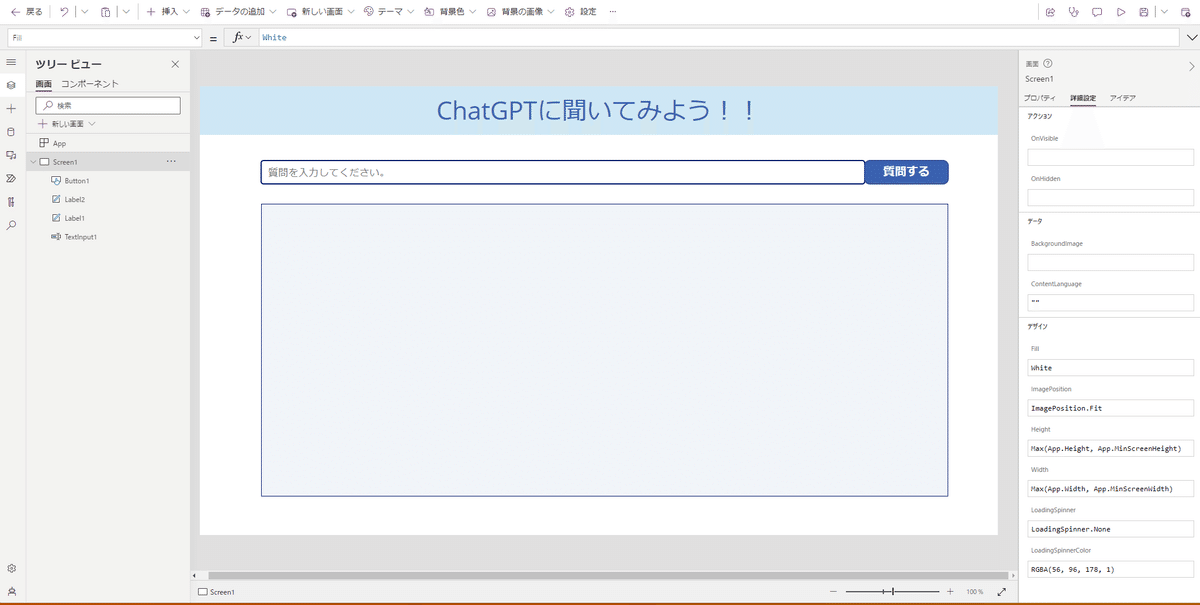Open 設定 settings from toolbar
This screenshot has width=1200, height=605.
(581, 12)
